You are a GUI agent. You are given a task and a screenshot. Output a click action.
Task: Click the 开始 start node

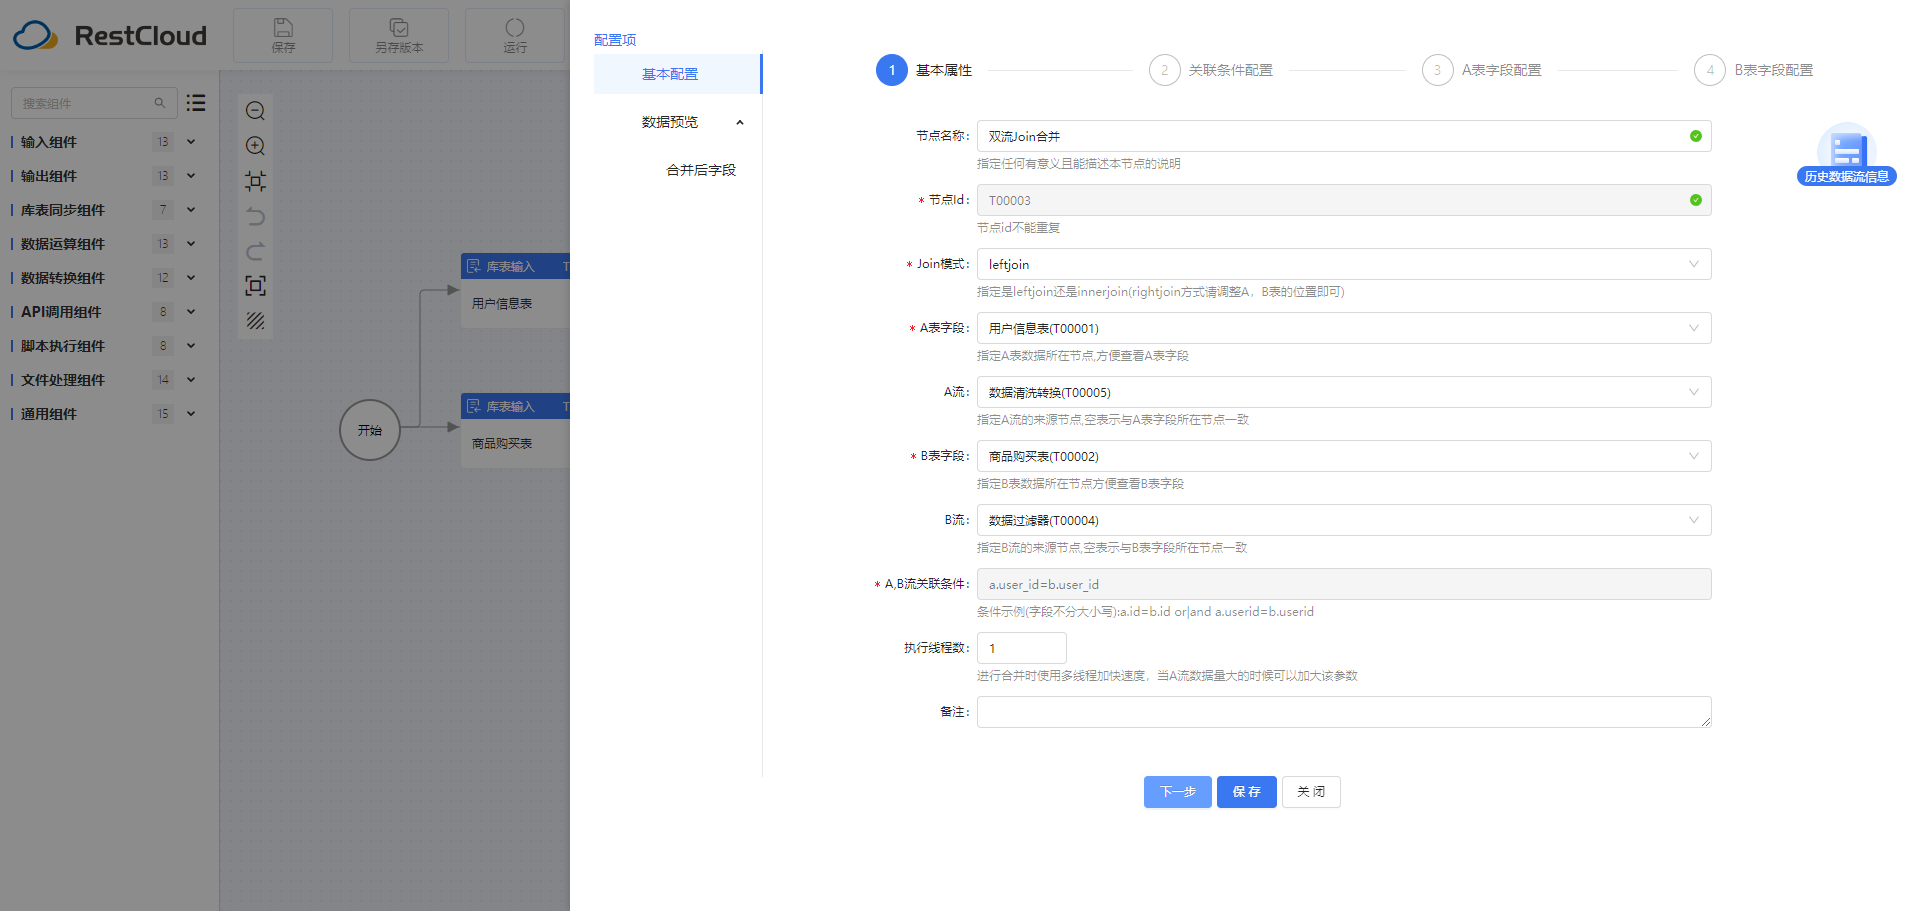pos(370,430)
